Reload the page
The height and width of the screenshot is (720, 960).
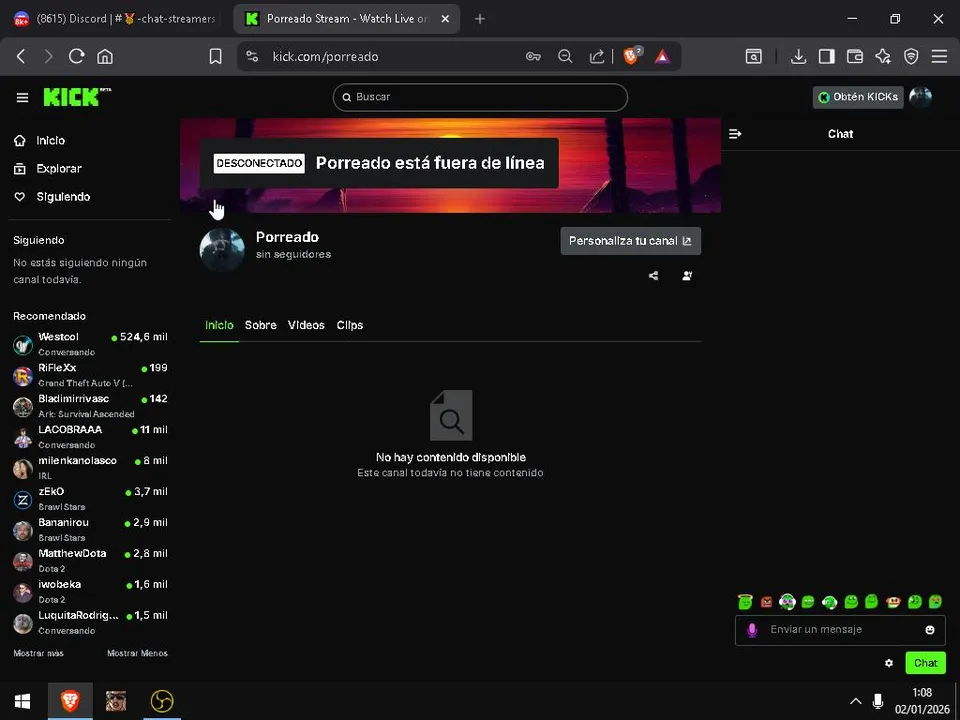point(77,56)
